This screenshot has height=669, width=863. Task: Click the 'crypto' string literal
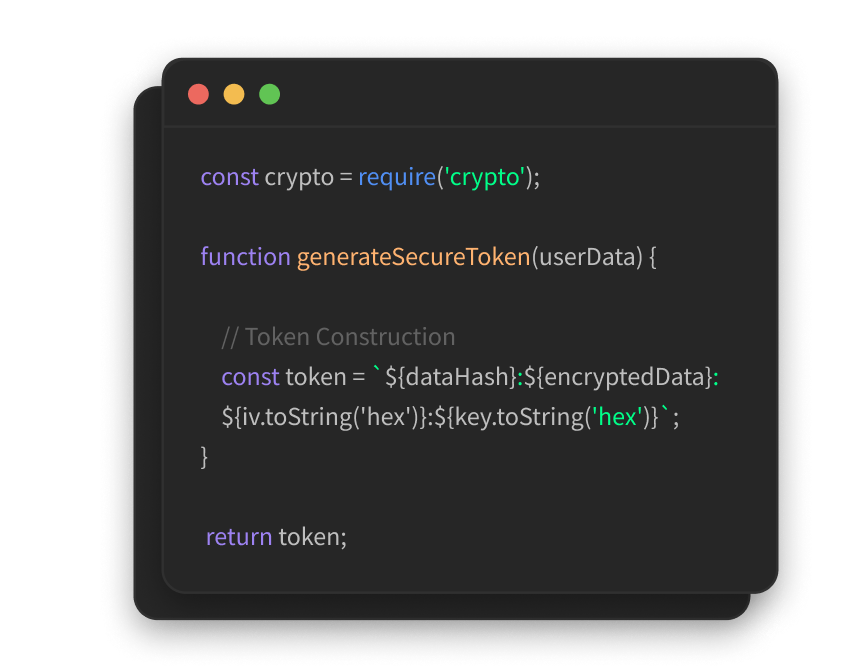point(484,177)
